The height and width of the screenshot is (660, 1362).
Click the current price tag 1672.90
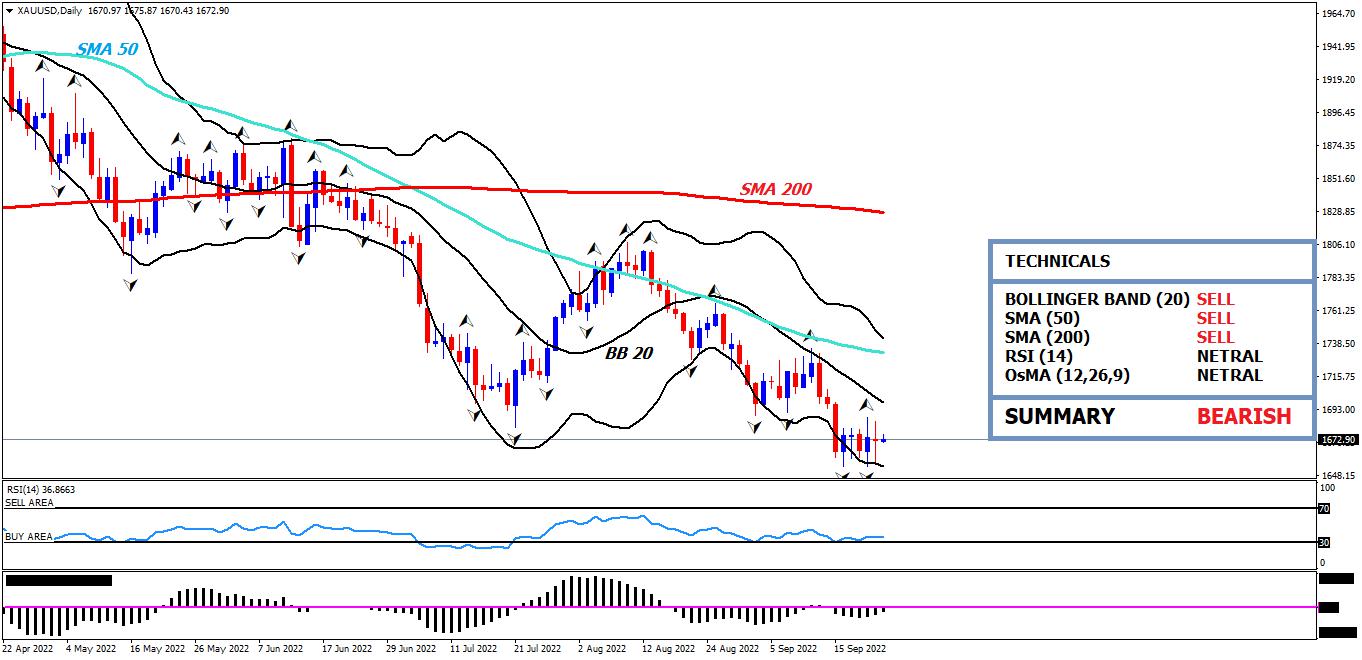[x=1338, y=439]
